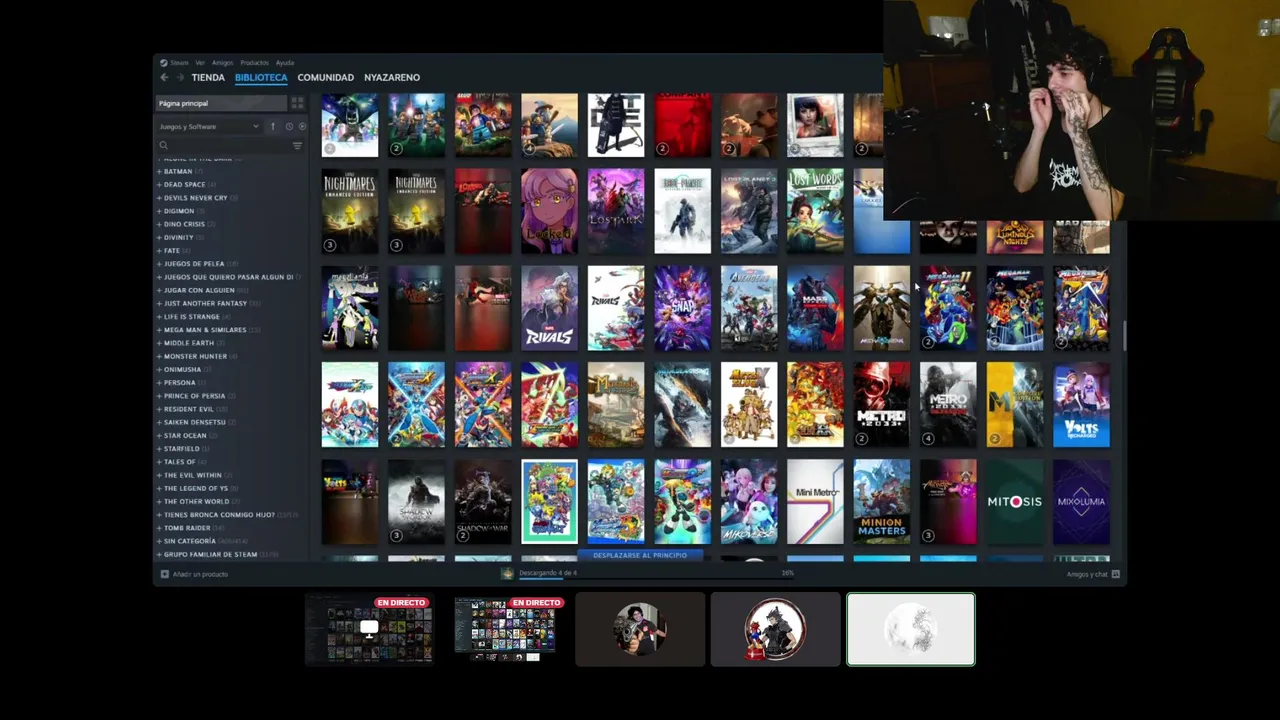Open Volts Recharged game cover
Screen dimensions: 1280x720
1081,404
